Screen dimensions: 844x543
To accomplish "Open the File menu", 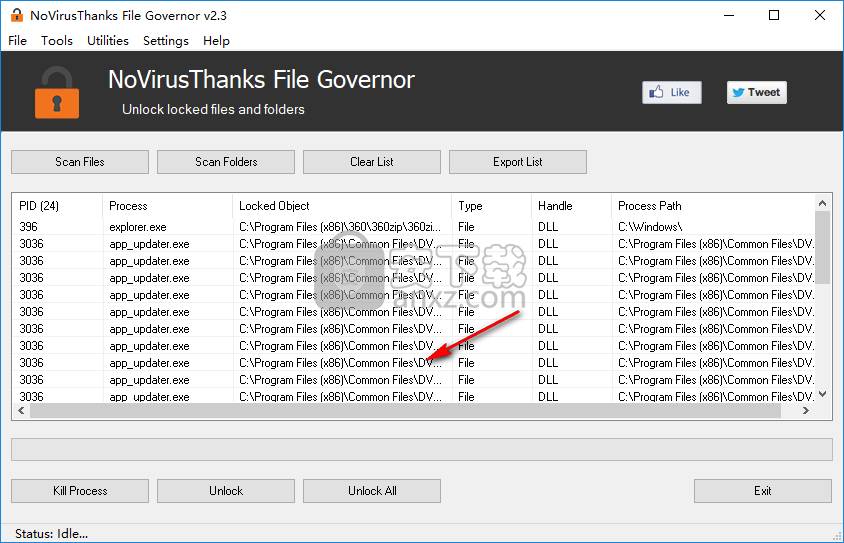I will coord(17,41).
